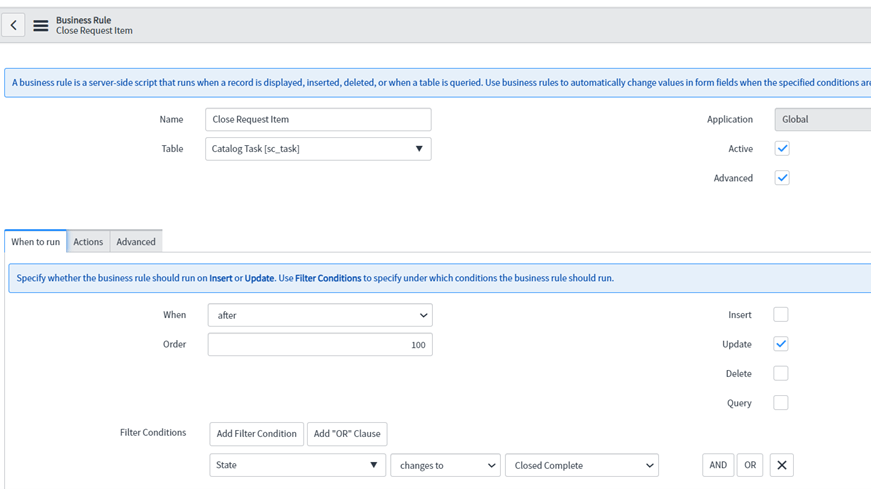This screenshot has width=871, height=489.
Task: Click the 'Business Rule' header title
Action: click(83, 20)
